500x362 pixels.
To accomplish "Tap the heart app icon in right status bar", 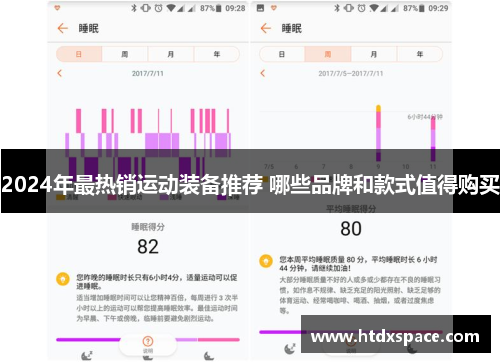I will (274, 8).
